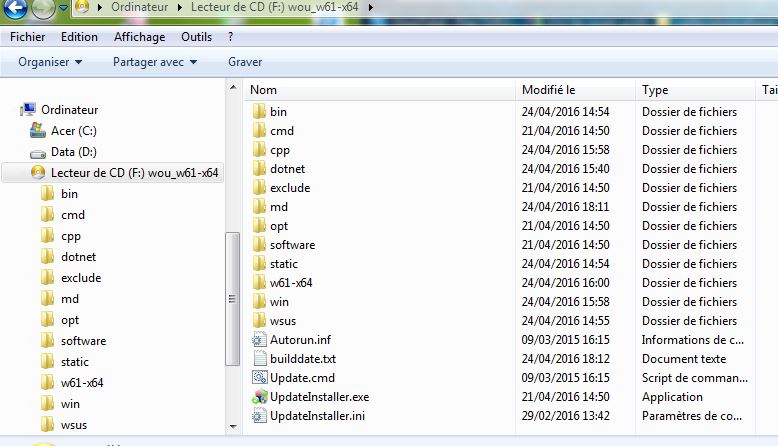Select dotnet folder icon in navigation tree
Image resolution: width=778 pixels, height=446 pixels.
pyautogui.click(x=48, y=256)
